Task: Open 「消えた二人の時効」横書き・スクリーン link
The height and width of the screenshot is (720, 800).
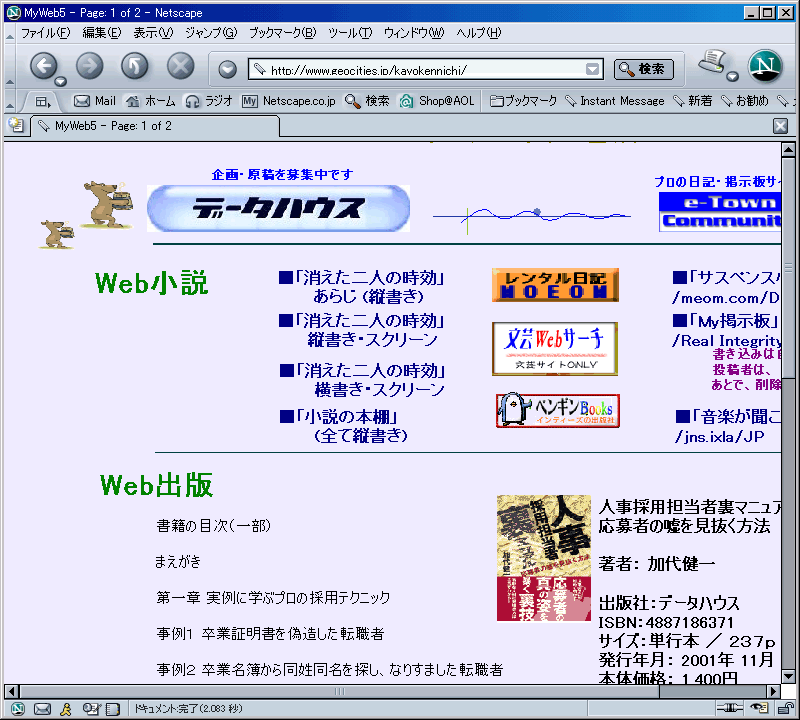Action: point(362,380)
